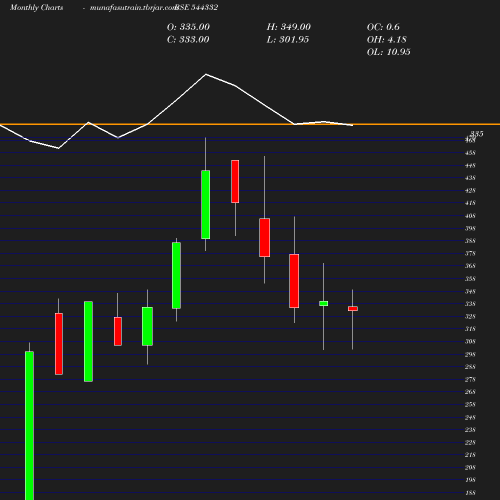
Task: Click the 365 price axis label
Action: tap(470, 266)
